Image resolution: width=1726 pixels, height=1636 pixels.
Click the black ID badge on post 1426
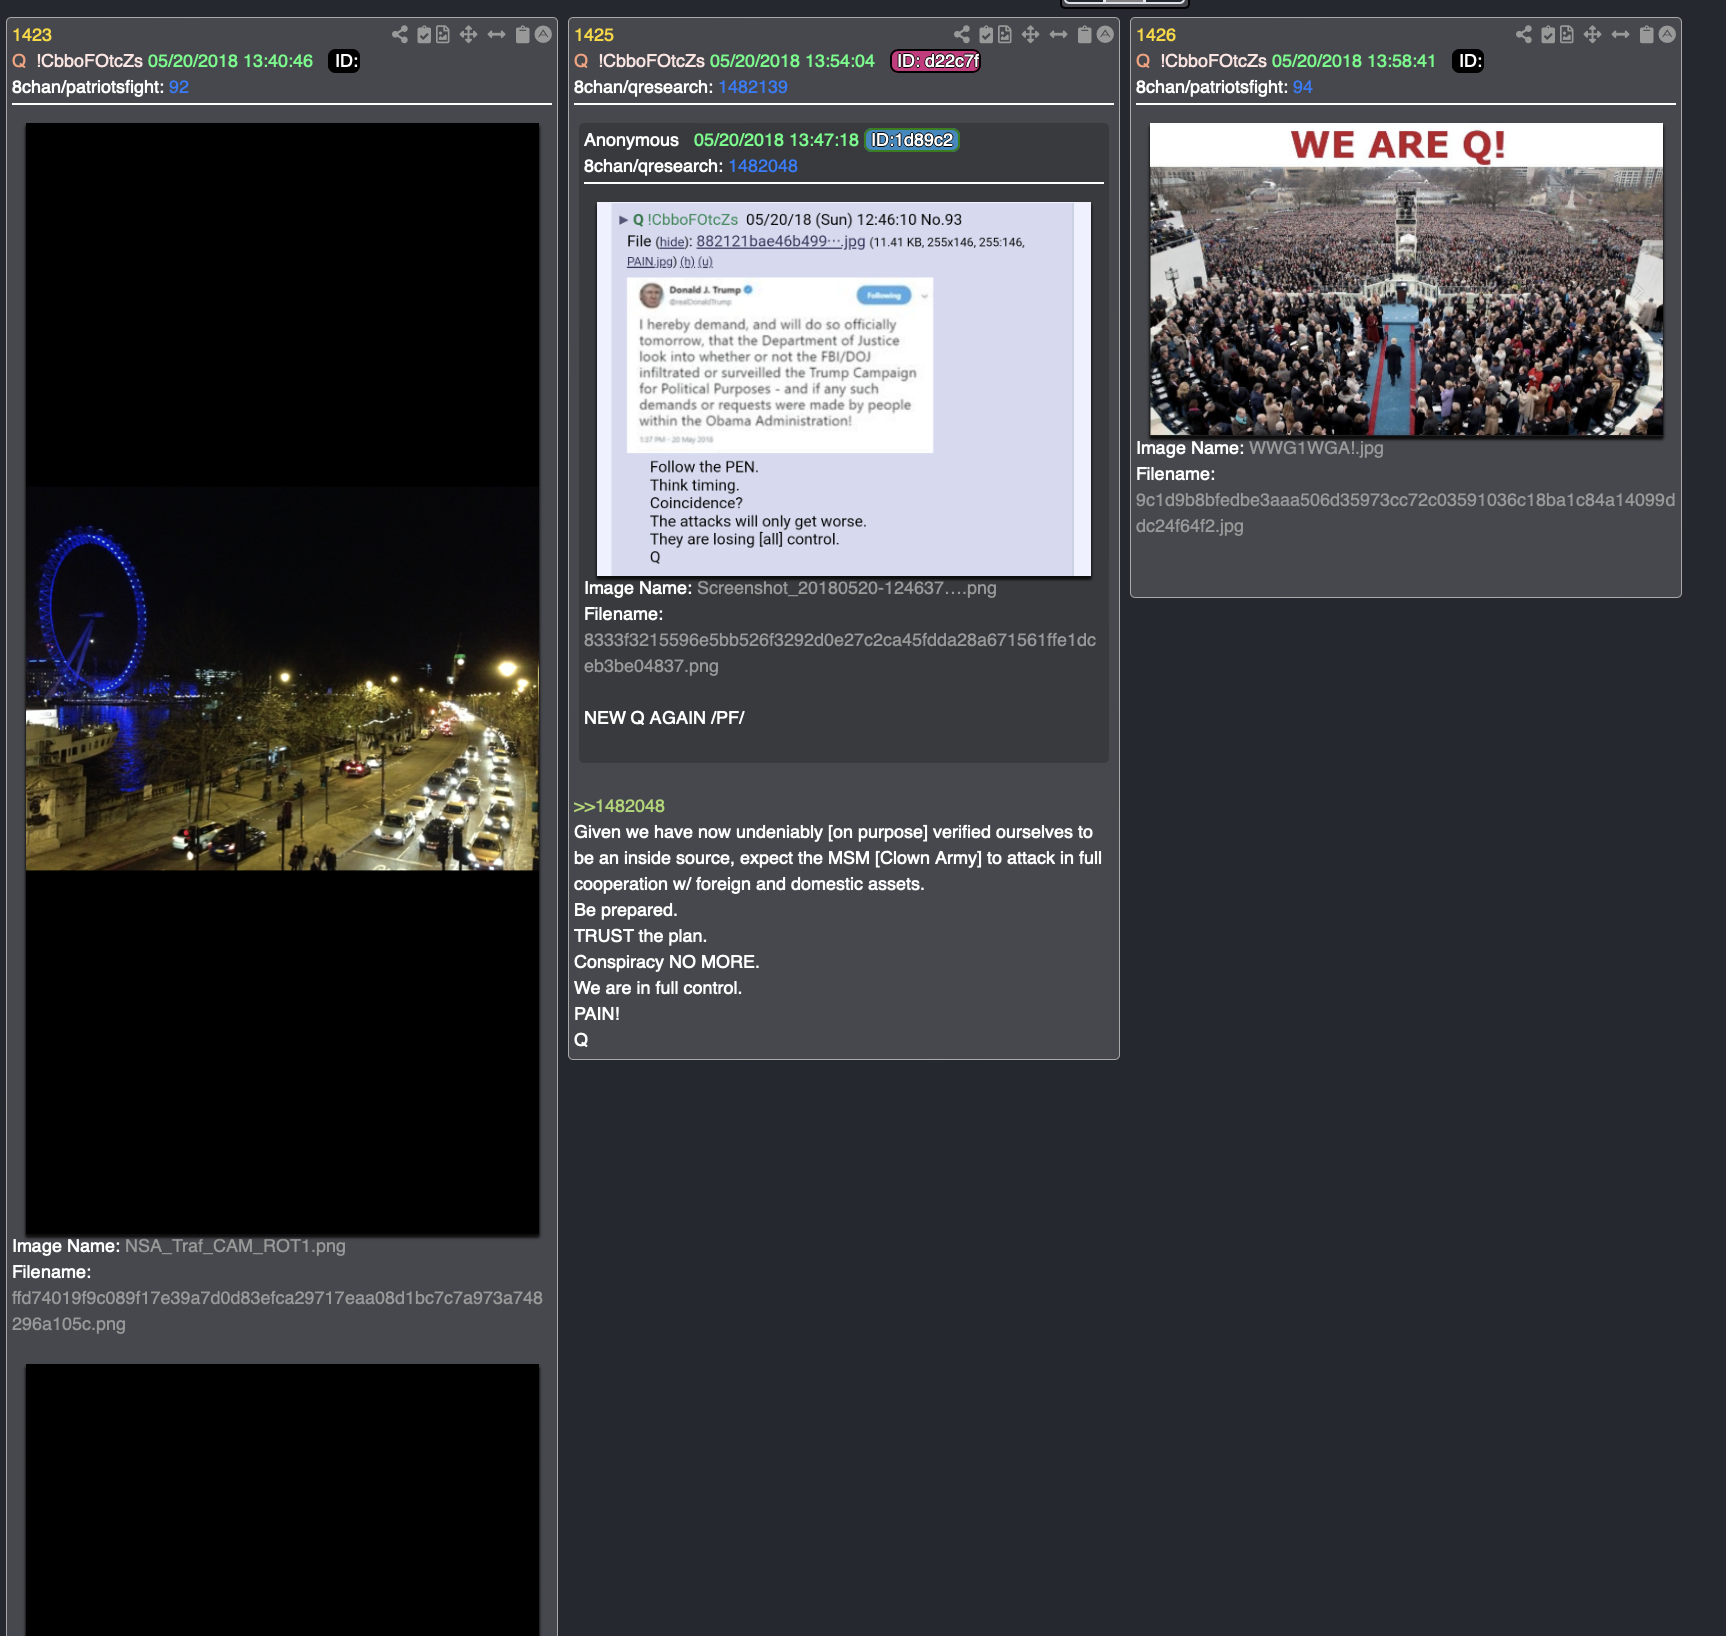(x=1468, y=61)
